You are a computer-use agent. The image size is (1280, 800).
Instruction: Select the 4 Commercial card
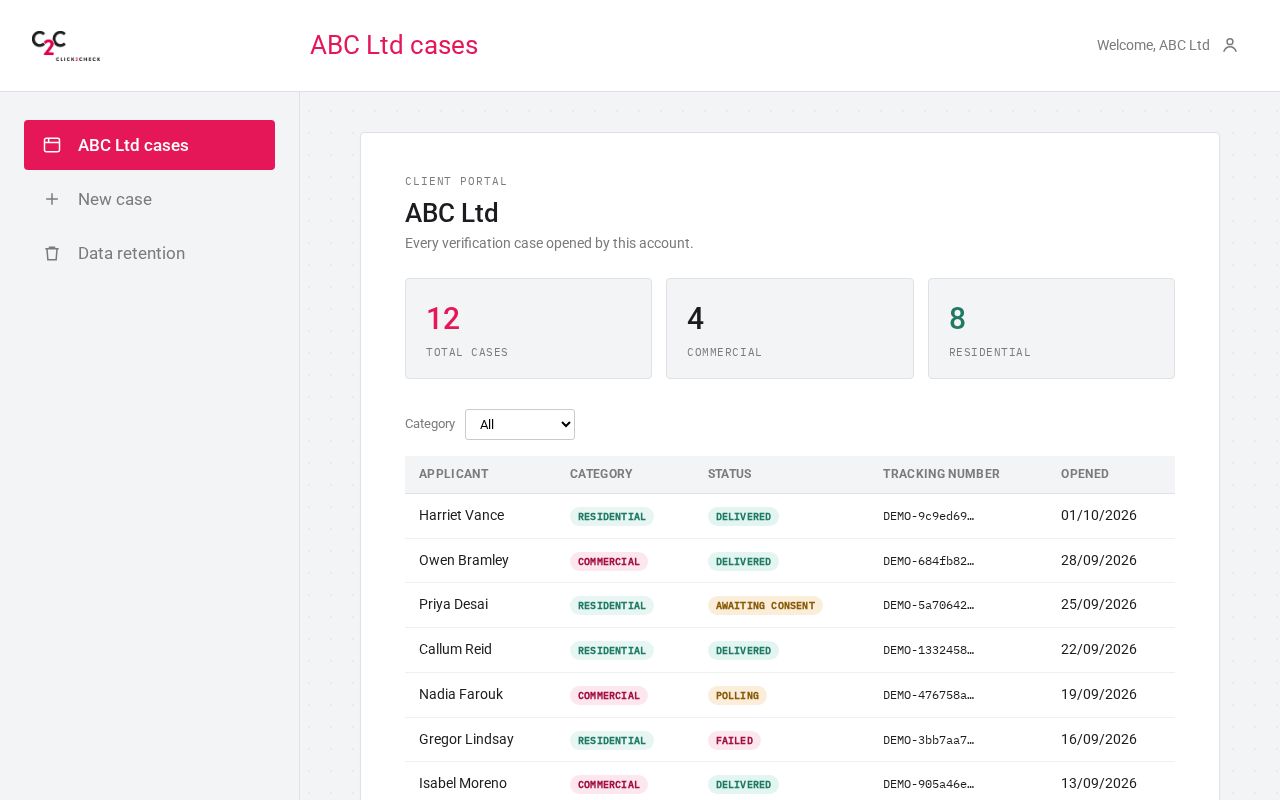tap(790, 328)
